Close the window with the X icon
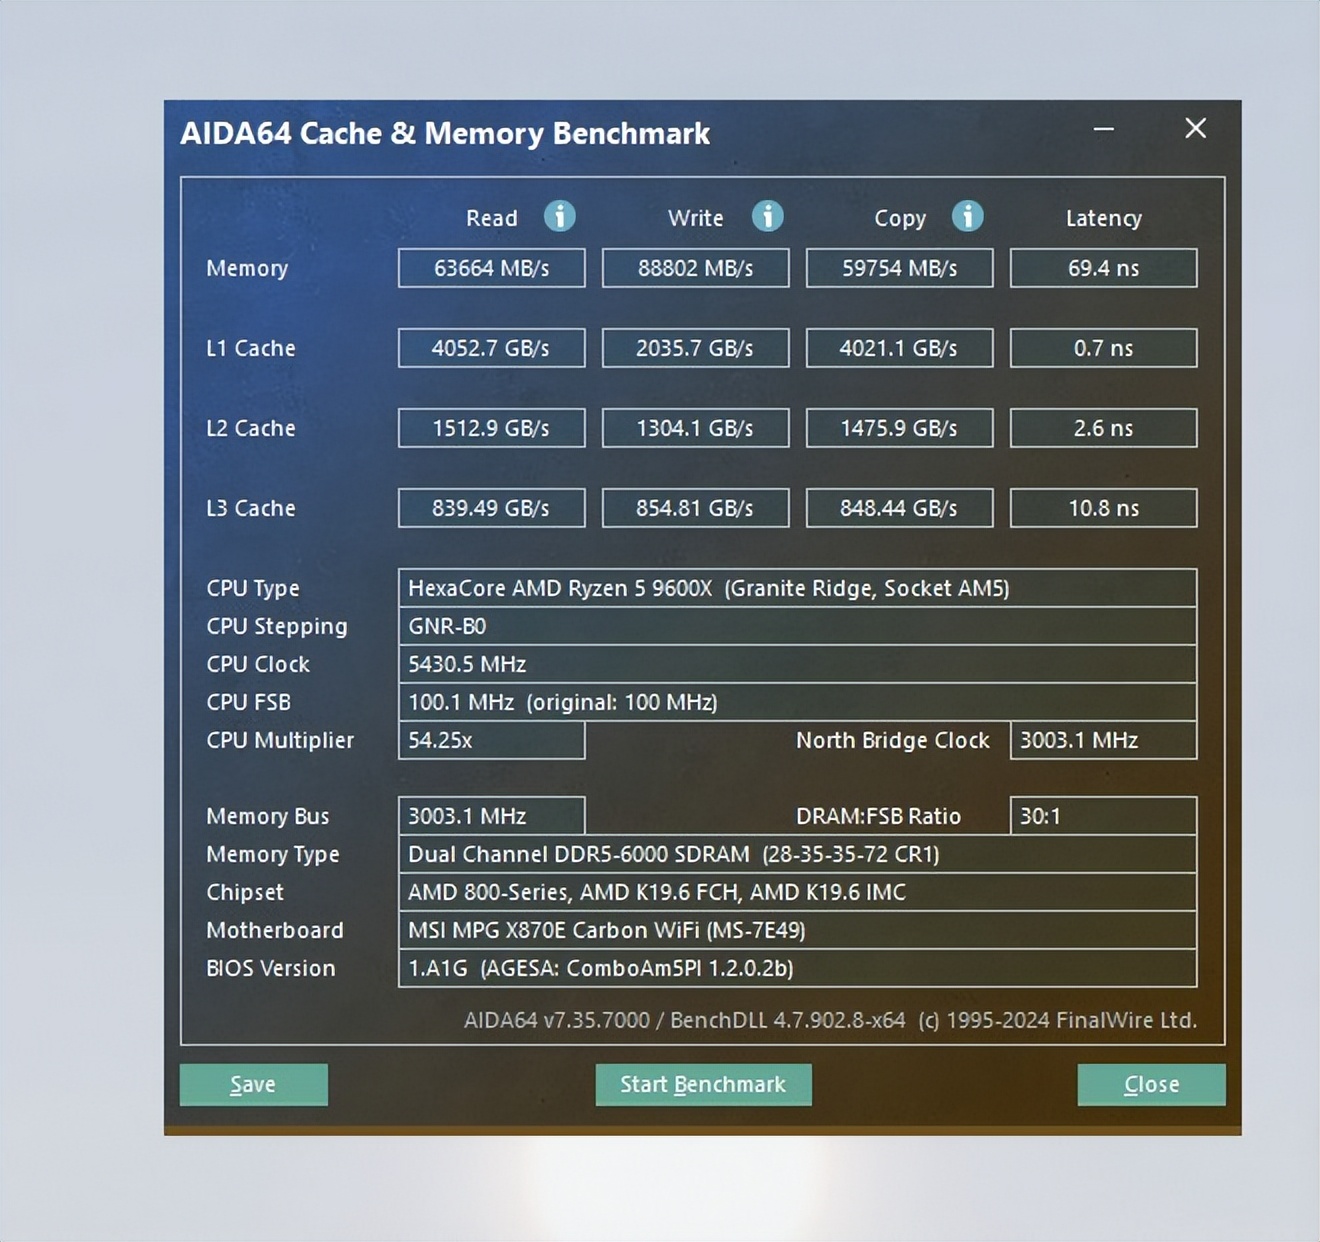 (1195, 128)
